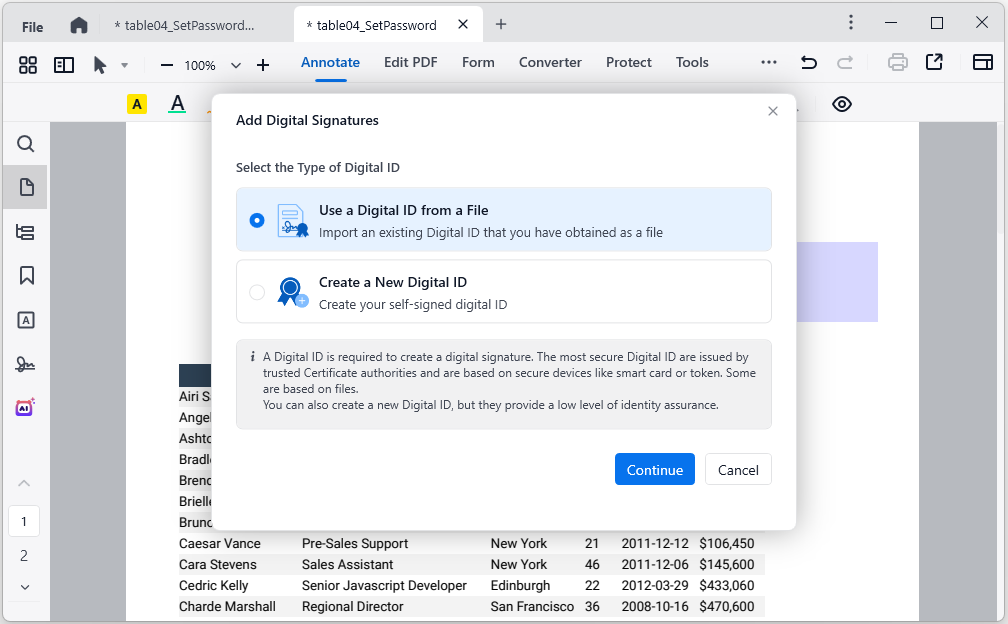Open the search panel in sidebar
This screenshot has height=624, width=1008.
[26, 144]
